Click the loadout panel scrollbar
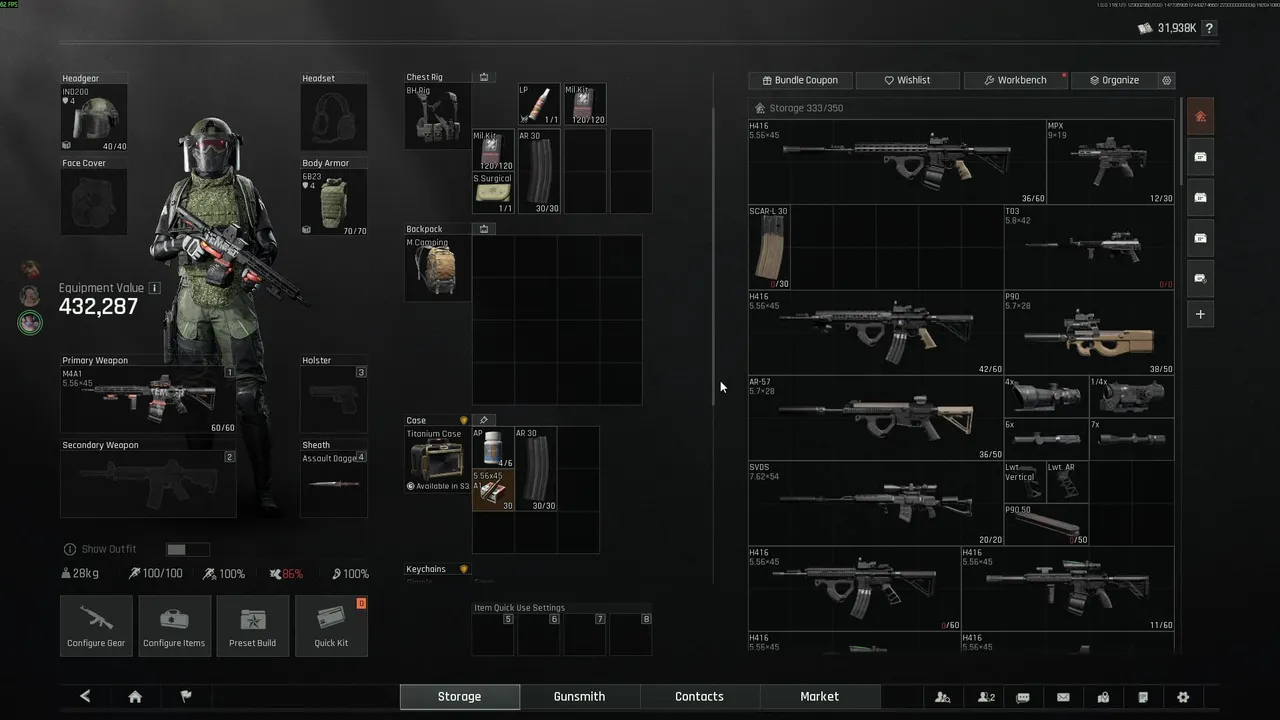This screenshot has height=720, width=1280. [x=713, y=255]
